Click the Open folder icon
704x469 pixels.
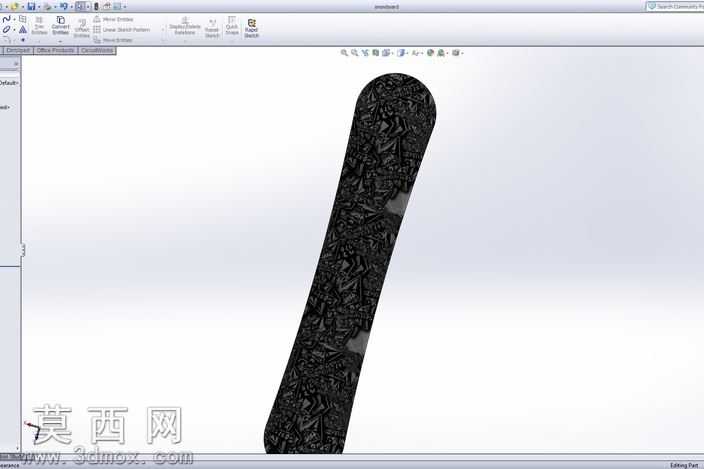point(15,6)
